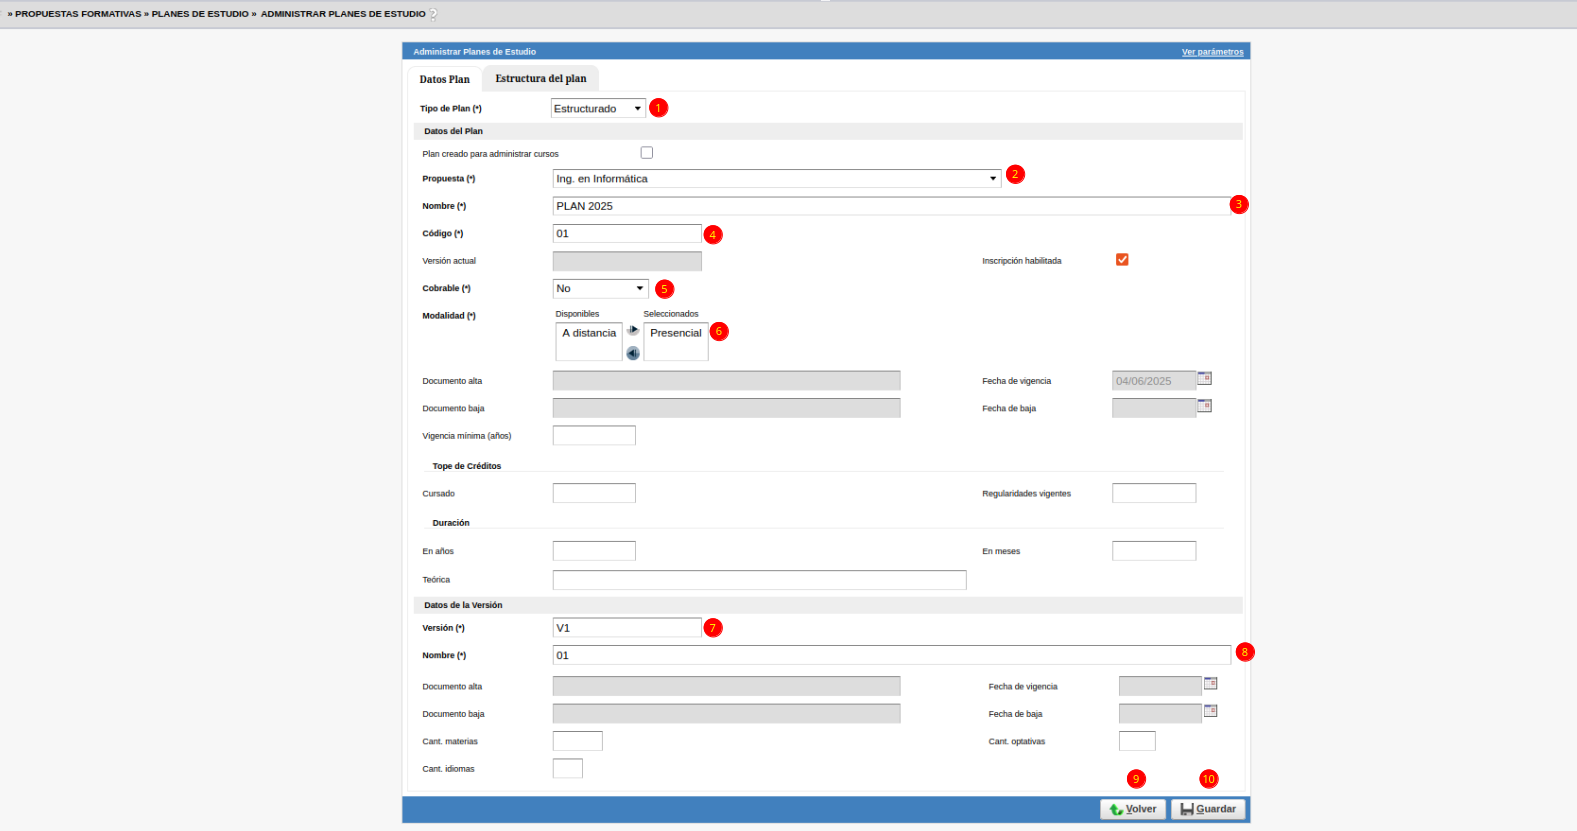Image resolution: width=1577 pixels, height=831 pixels.
Task: Open calendar for version Fecha de baja
Action: tap(1210, 711)
